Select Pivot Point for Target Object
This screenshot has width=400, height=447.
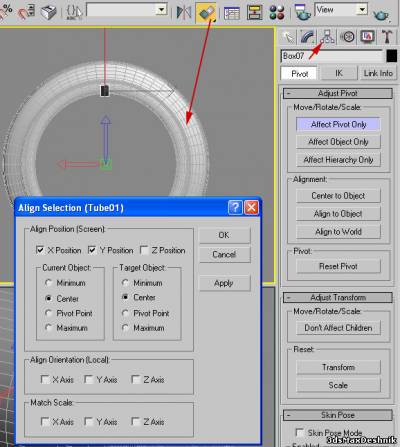click(x=125, y=313)
